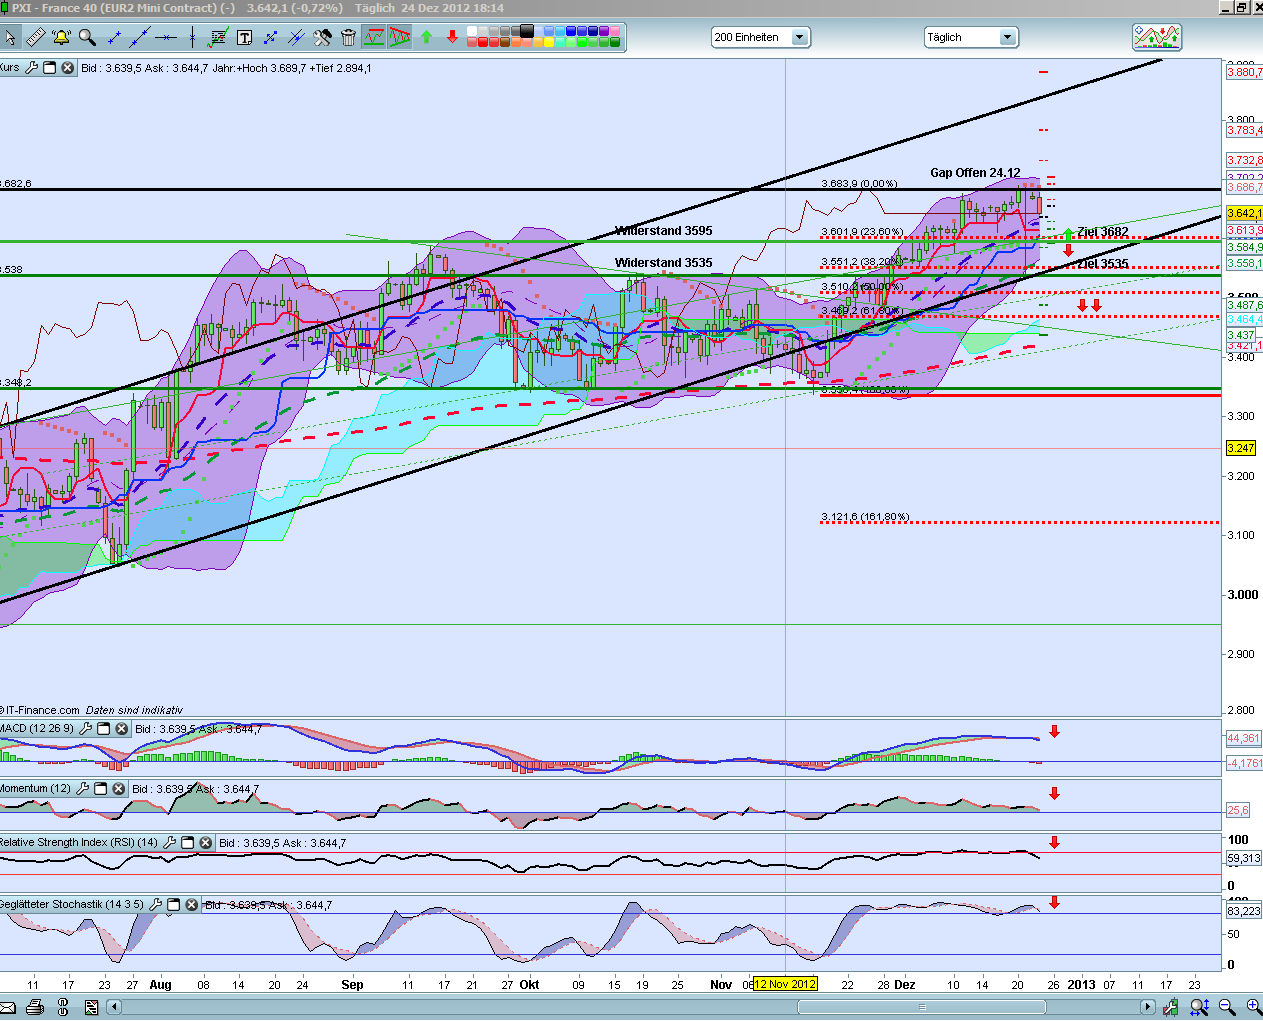Select the ruler measurement tool
Screen dimensions: 1263x1021
click(36, 37)
